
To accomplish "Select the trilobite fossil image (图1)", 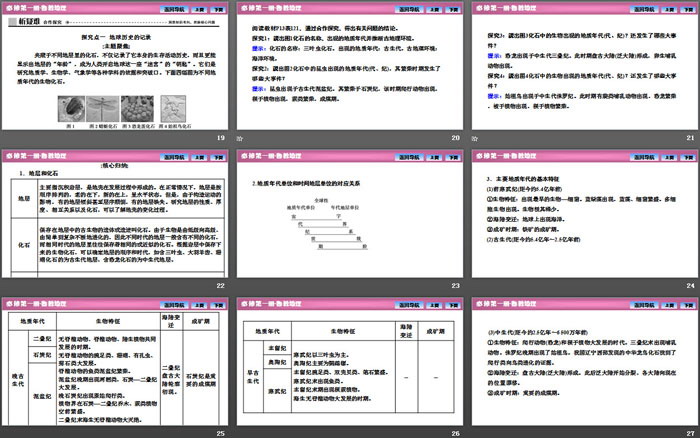I will point(69,108).
